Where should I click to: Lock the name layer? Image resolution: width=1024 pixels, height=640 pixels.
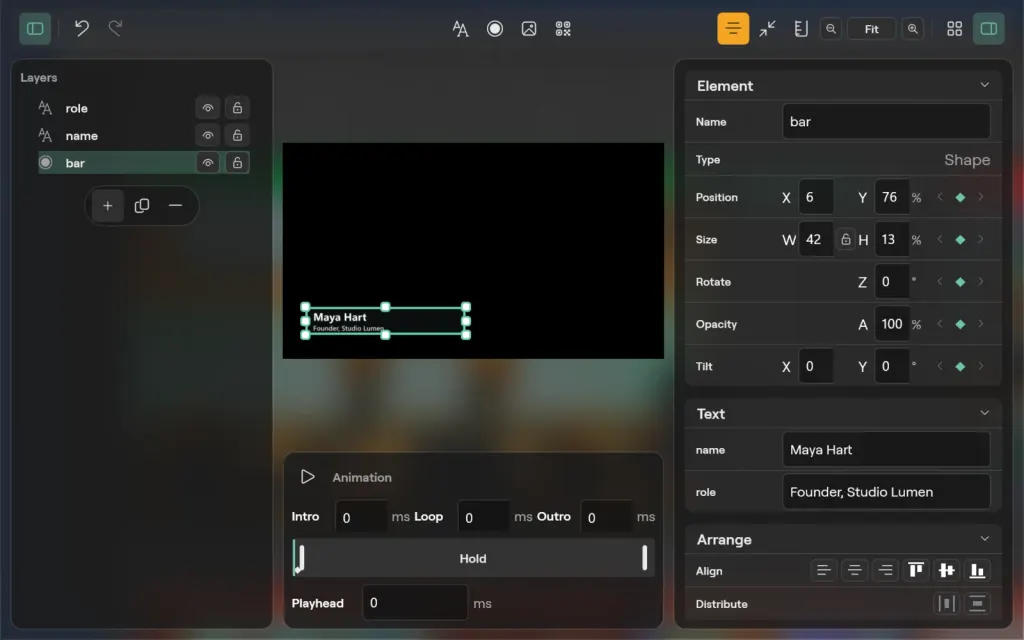pos(237,136)
